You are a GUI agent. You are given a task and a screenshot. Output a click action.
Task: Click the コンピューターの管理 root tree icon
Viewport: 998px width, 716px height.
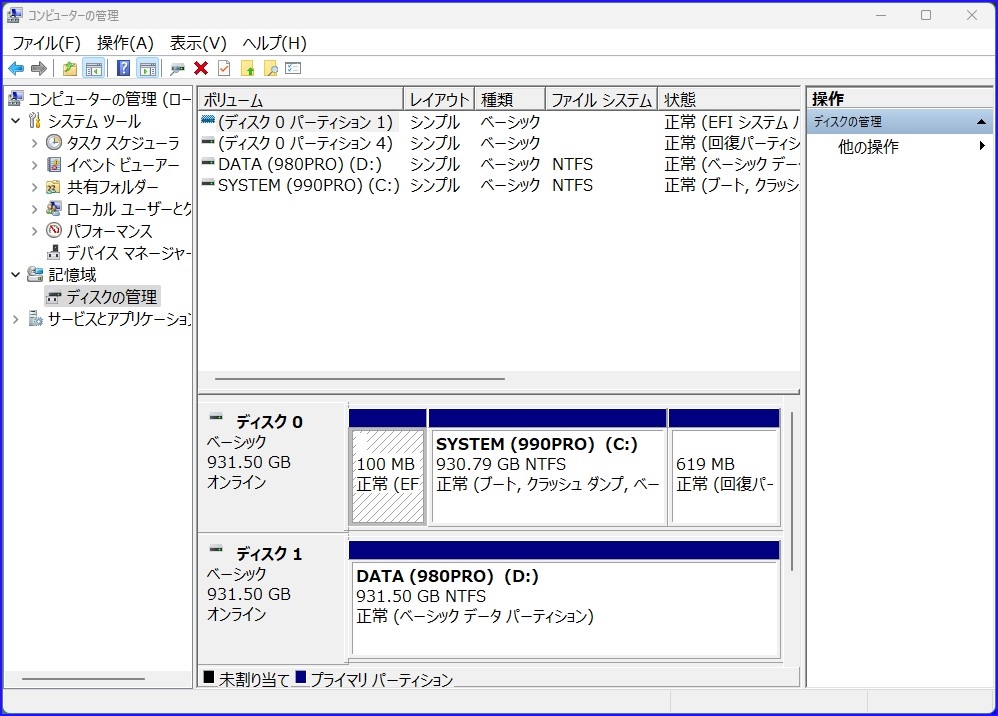[x=16, y=99]
